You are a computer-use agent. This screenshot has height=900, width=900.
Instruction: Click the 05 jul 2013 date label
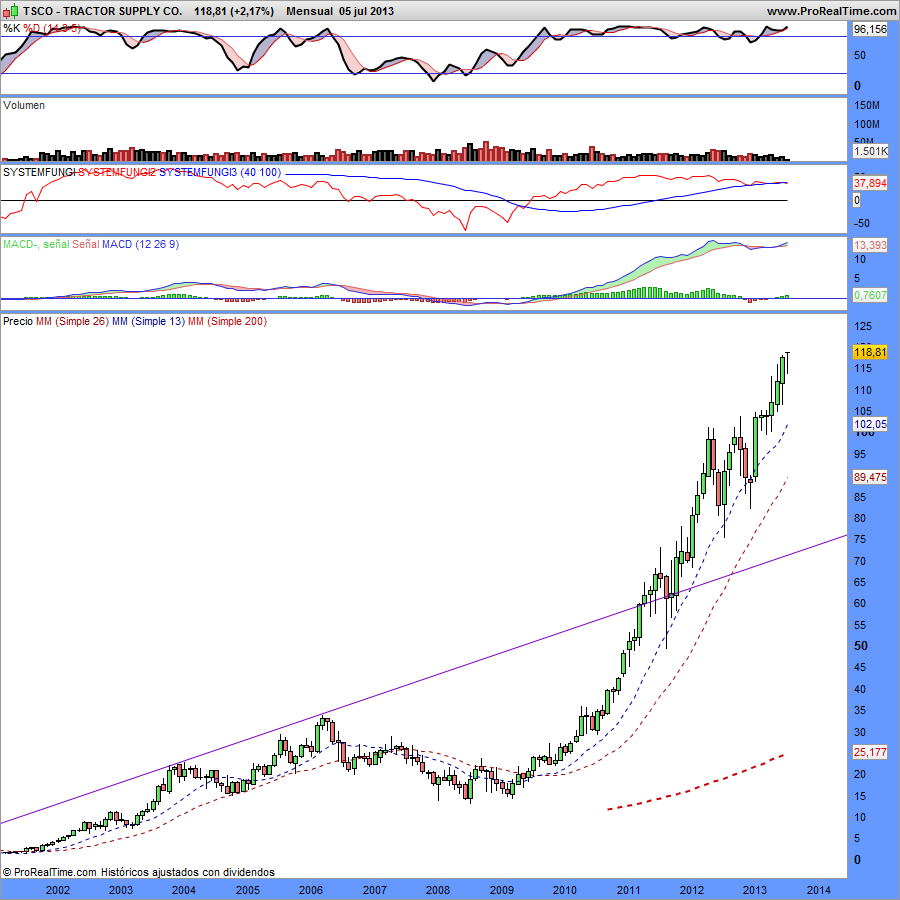point(366,11)
